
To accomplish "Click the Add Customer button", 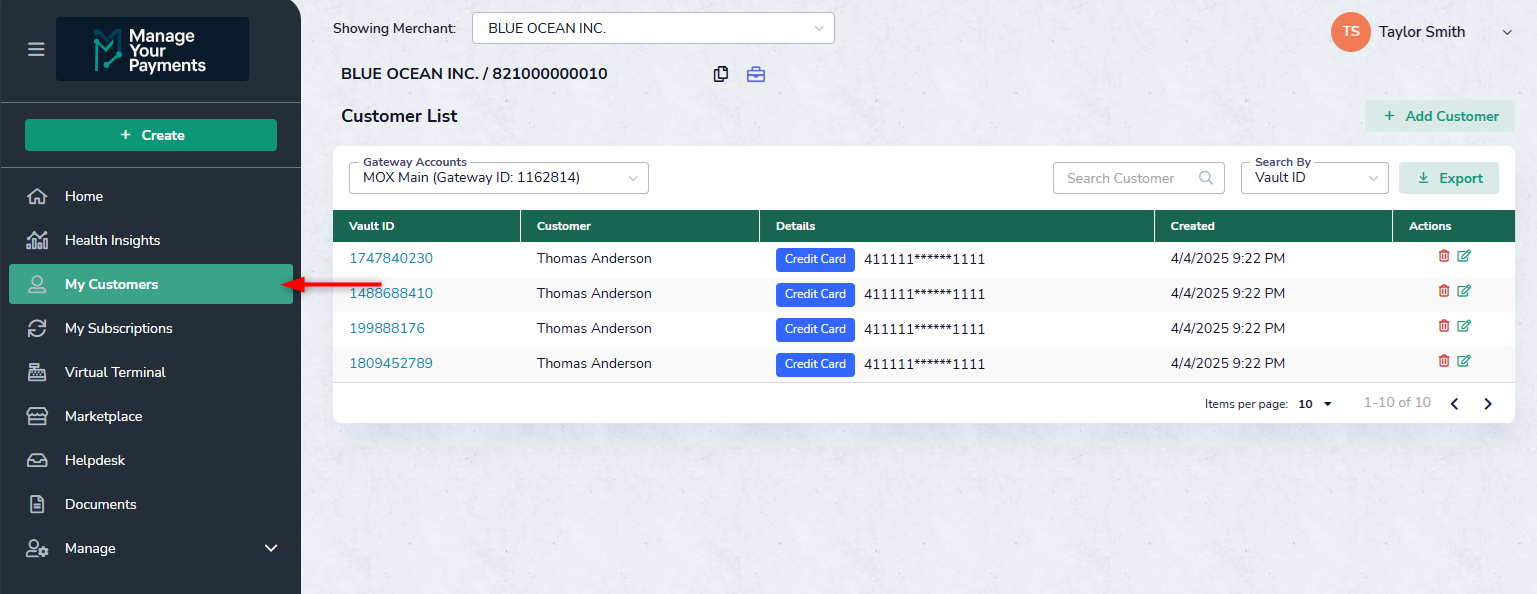I will pyautogui.click(x=1440, y=116).
